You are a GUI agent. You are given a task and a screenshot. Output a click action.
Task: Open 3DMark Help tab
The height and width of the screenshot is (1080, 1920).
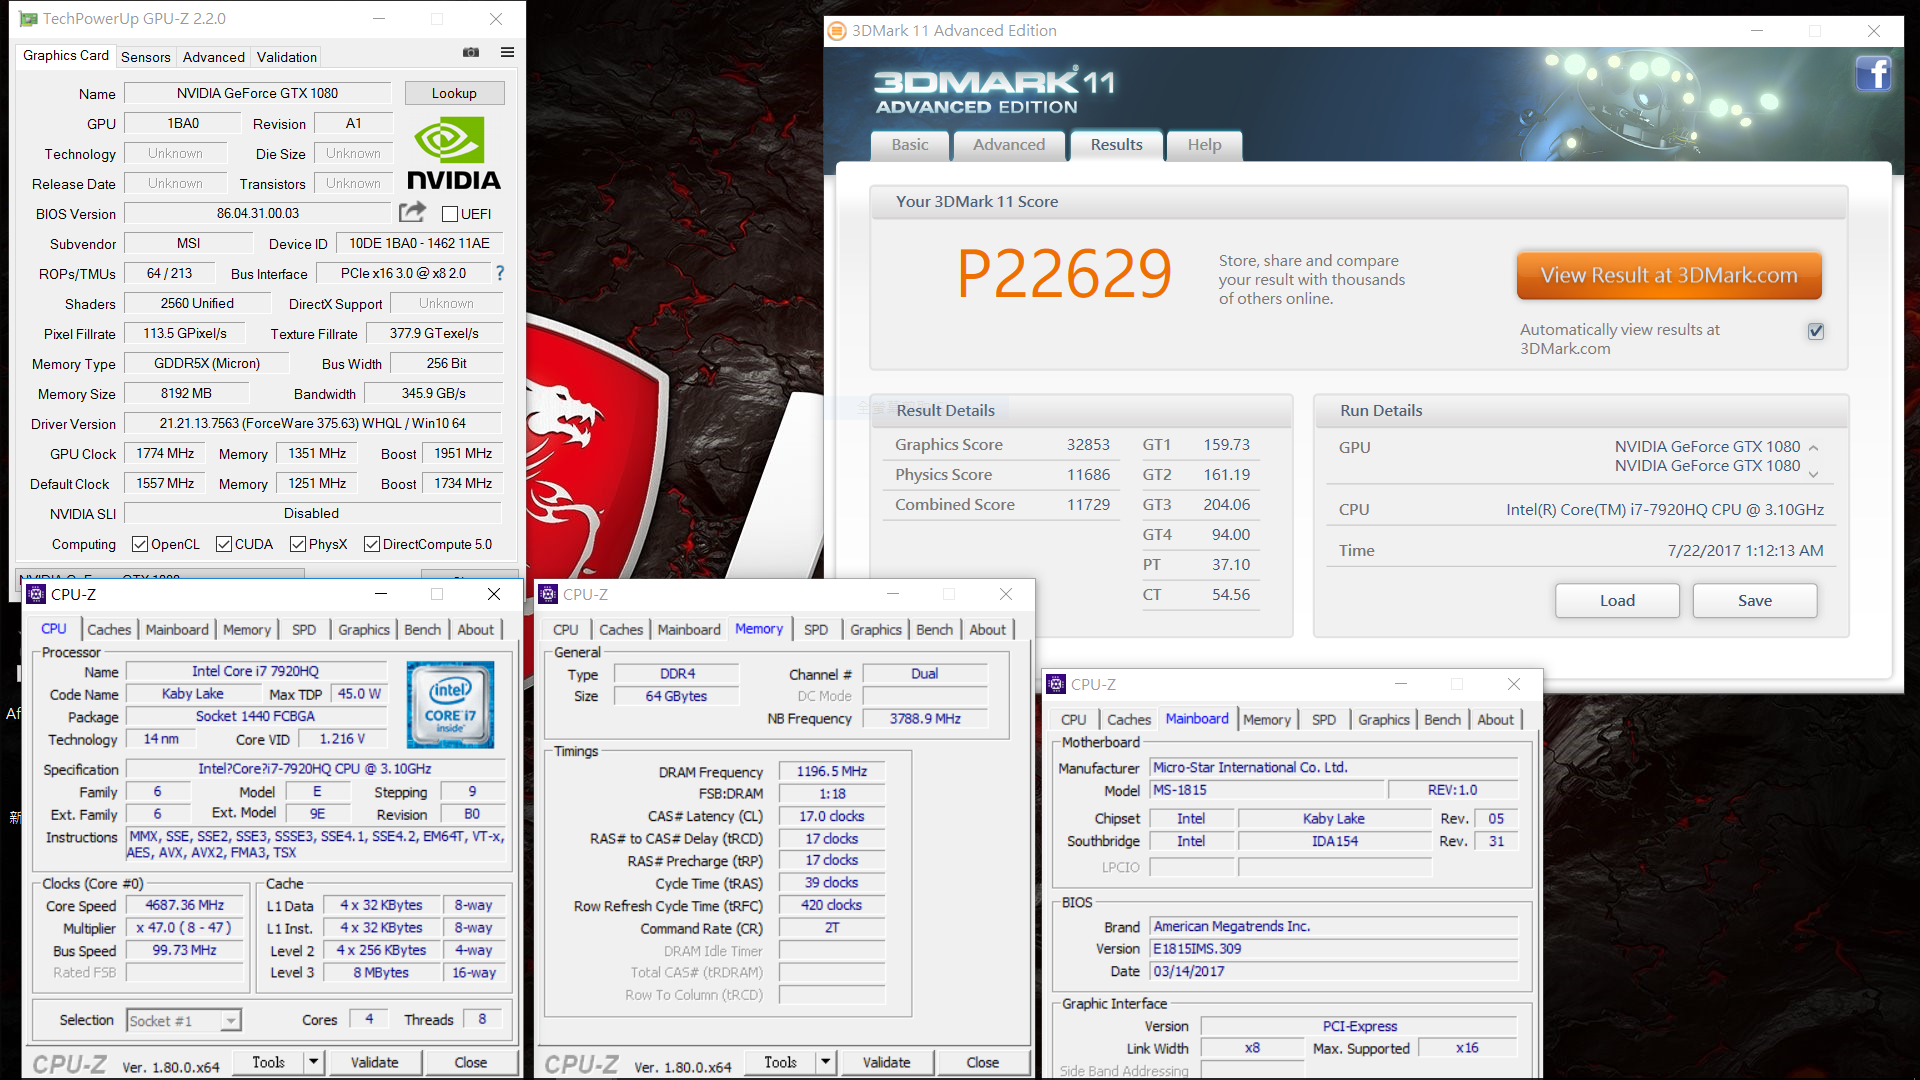pyautogui.click(x=1204, y=145)
